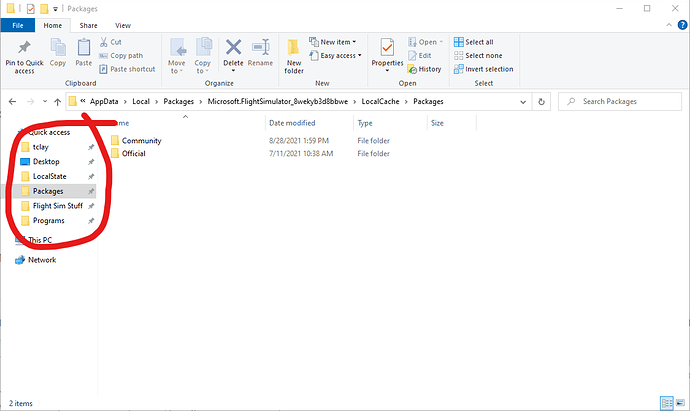Switch to large thumbnails view in status bar

[x=679, y=403]
